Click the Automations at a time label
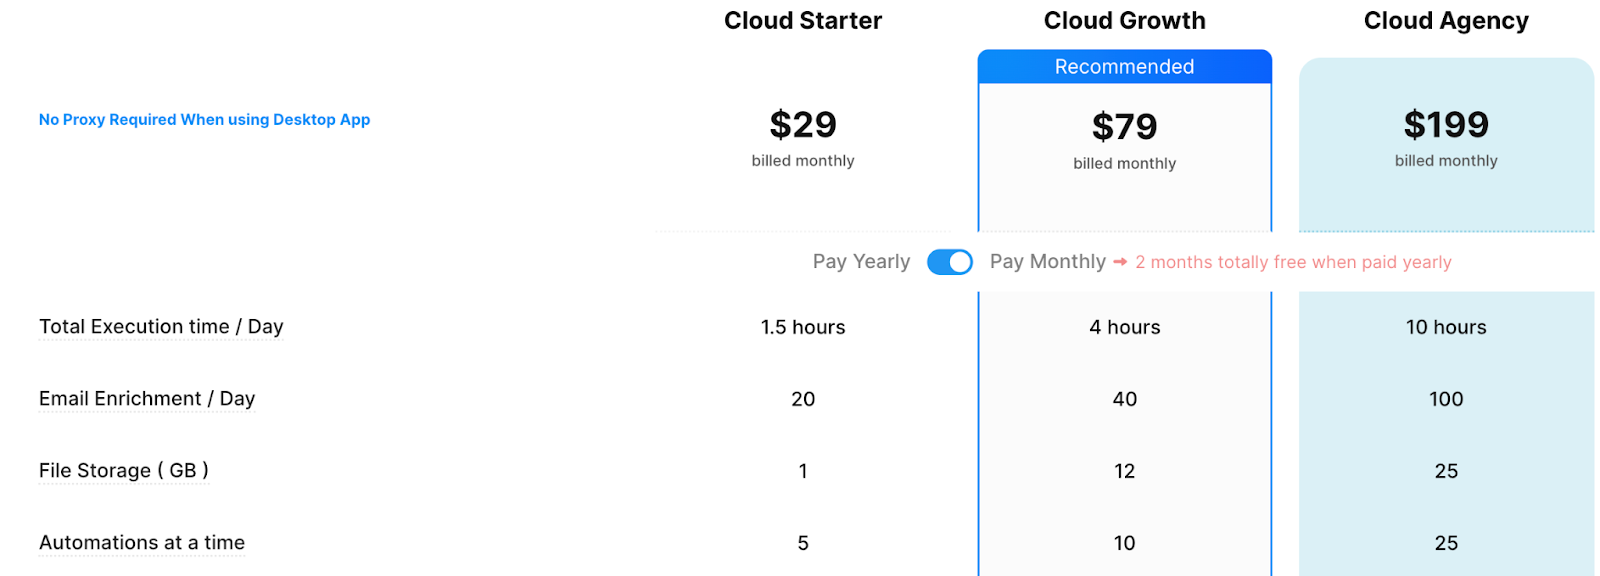The image size is (1600, 576). (142, 543)
